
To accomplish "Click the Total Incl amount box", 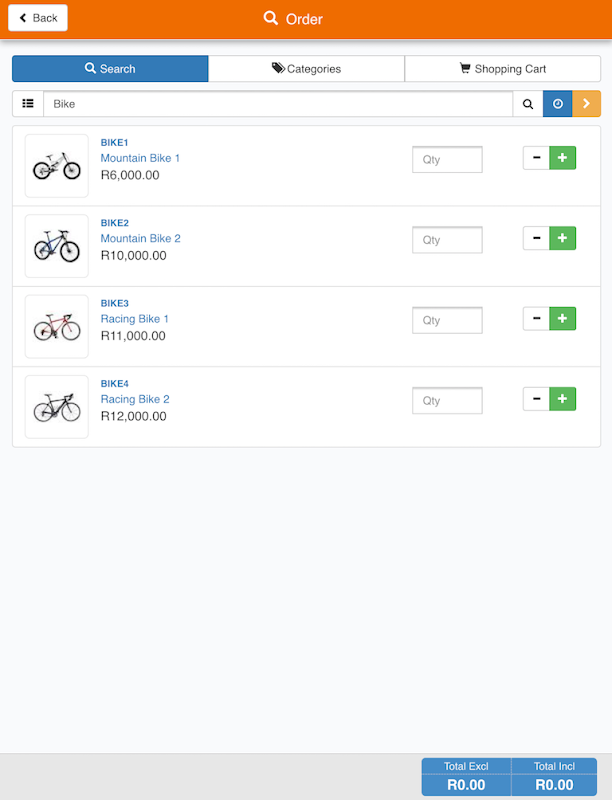I will (x=554, y=777).
